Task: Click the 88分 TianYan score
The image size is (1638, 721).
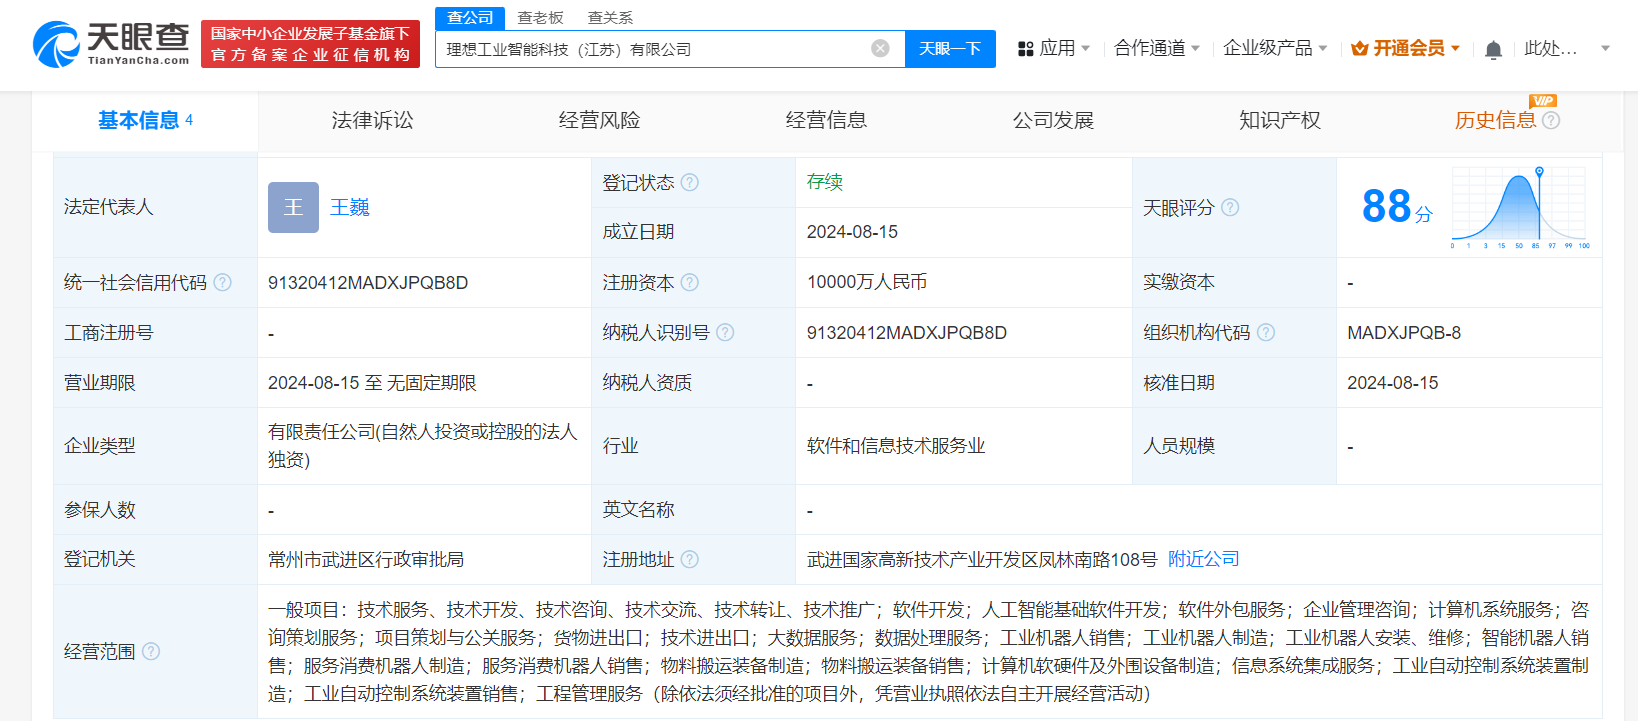Action: click(1397, 207)
